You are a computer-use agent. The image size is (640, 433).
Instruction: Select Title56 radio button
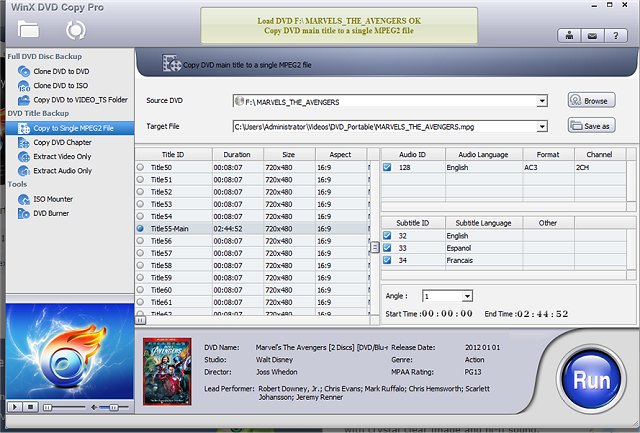tap(140, 241)
